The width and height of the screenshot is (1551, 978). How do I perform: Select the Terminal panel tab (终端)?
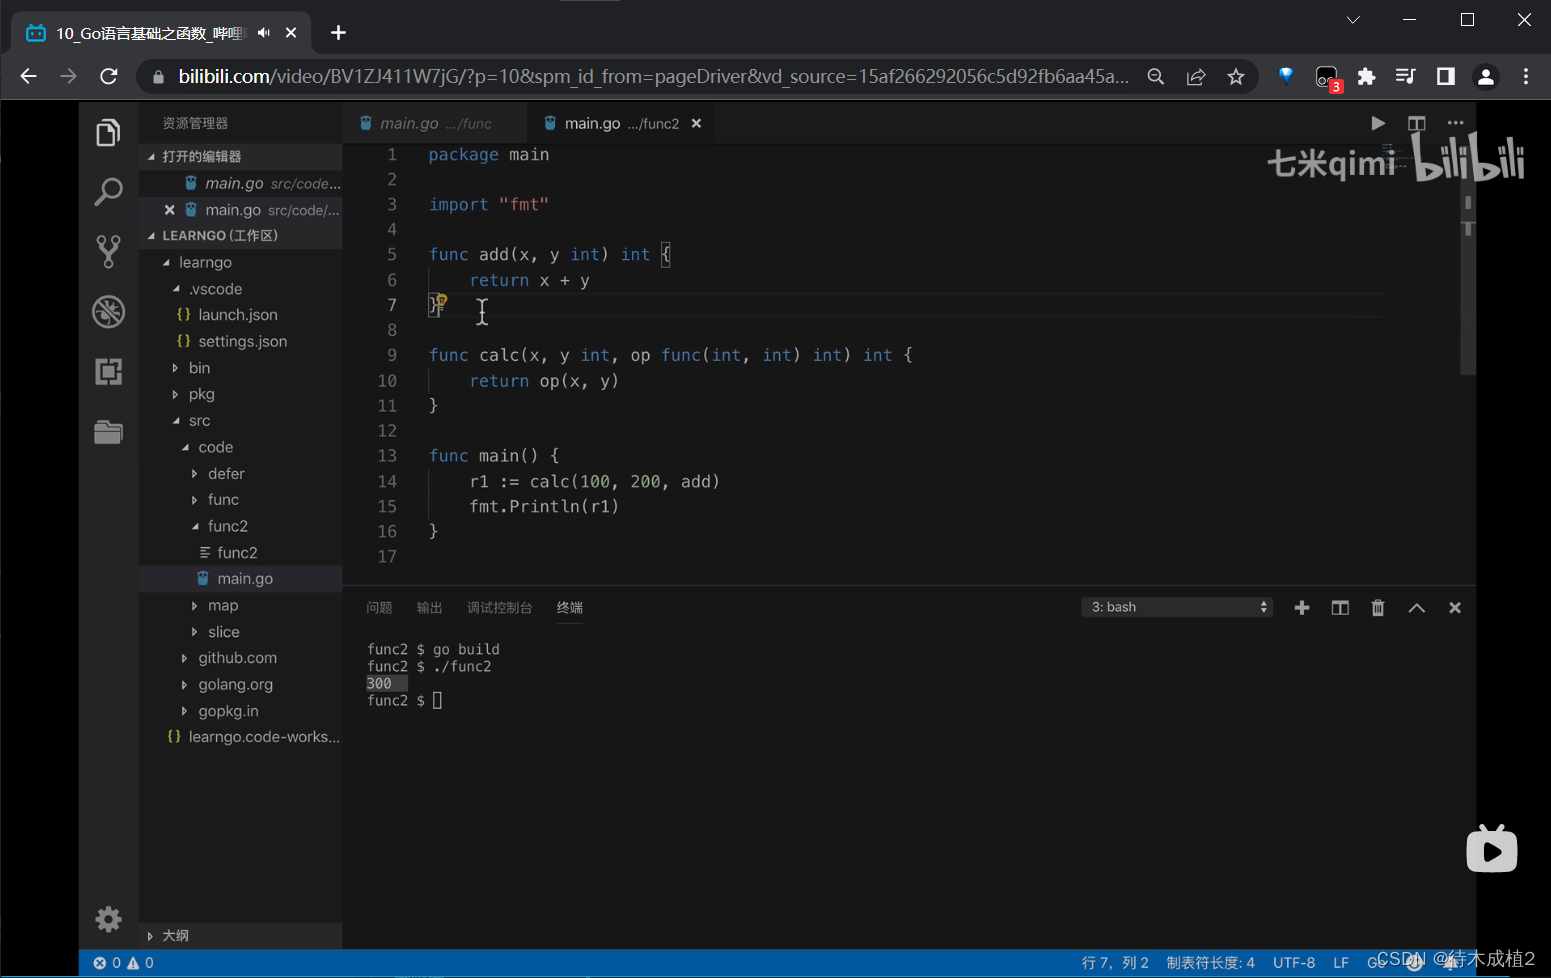pos(570,608)
